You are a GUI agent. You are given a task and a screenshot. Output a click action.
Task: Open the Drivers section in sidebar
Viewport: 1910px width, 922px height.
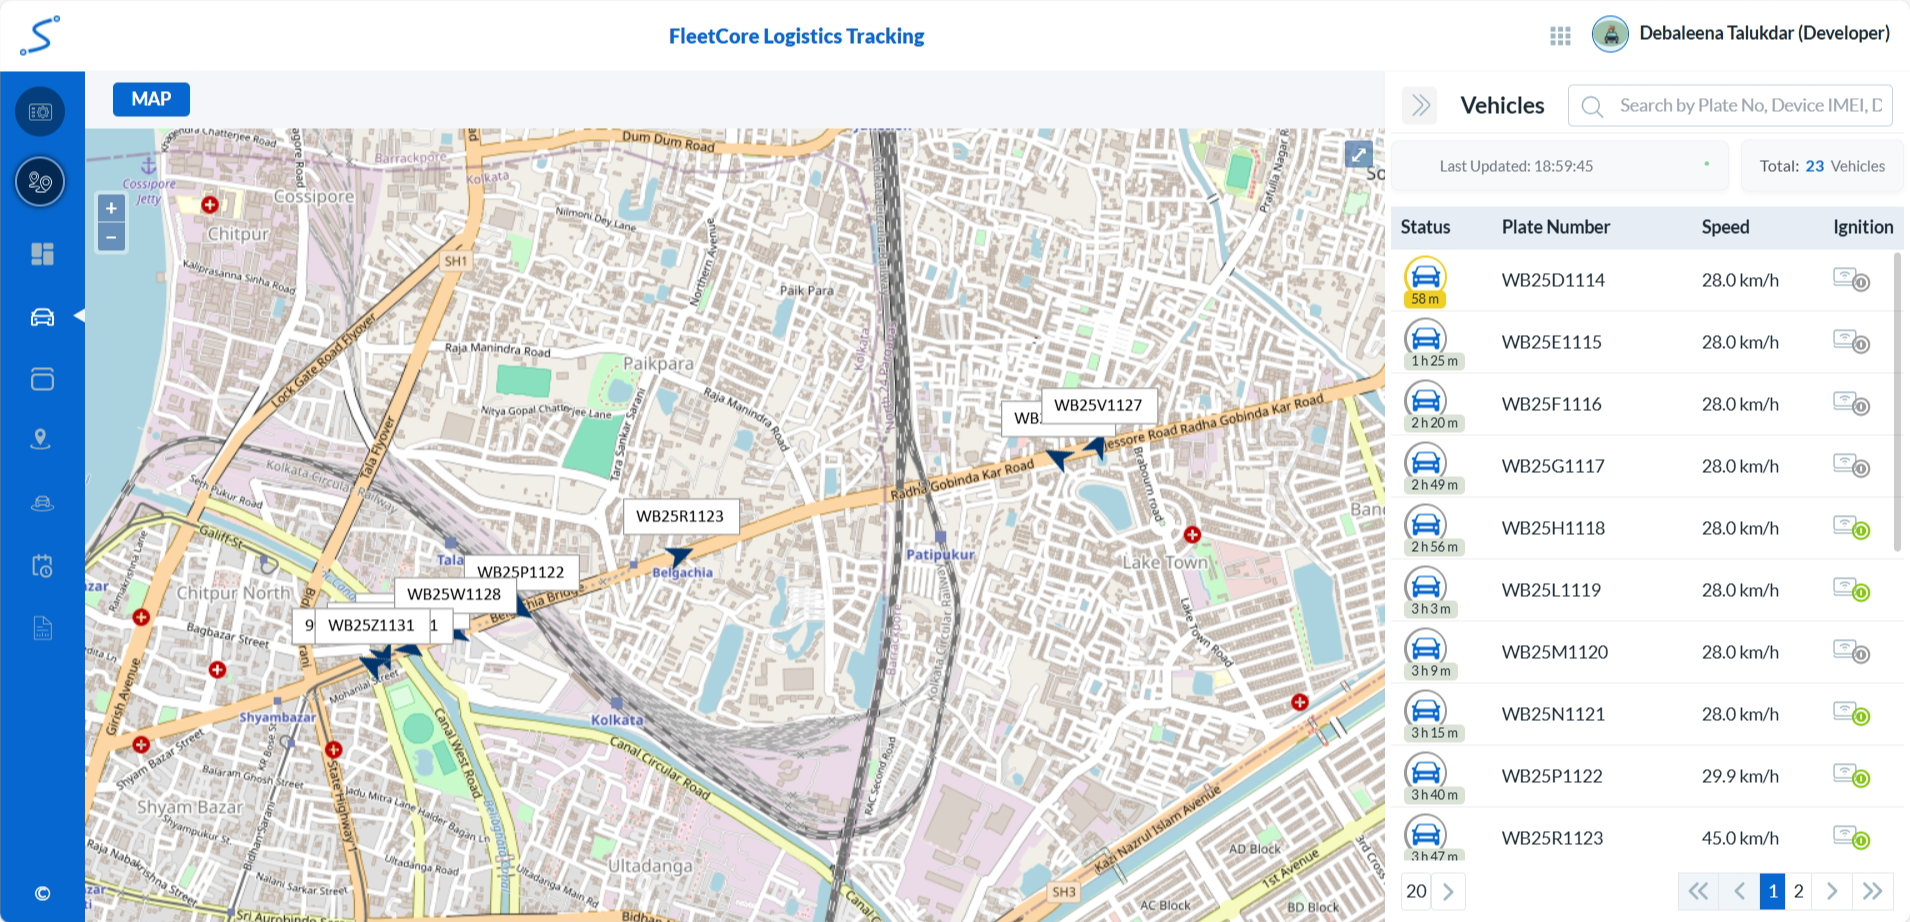pyautogui.click(x=40, y=502)
